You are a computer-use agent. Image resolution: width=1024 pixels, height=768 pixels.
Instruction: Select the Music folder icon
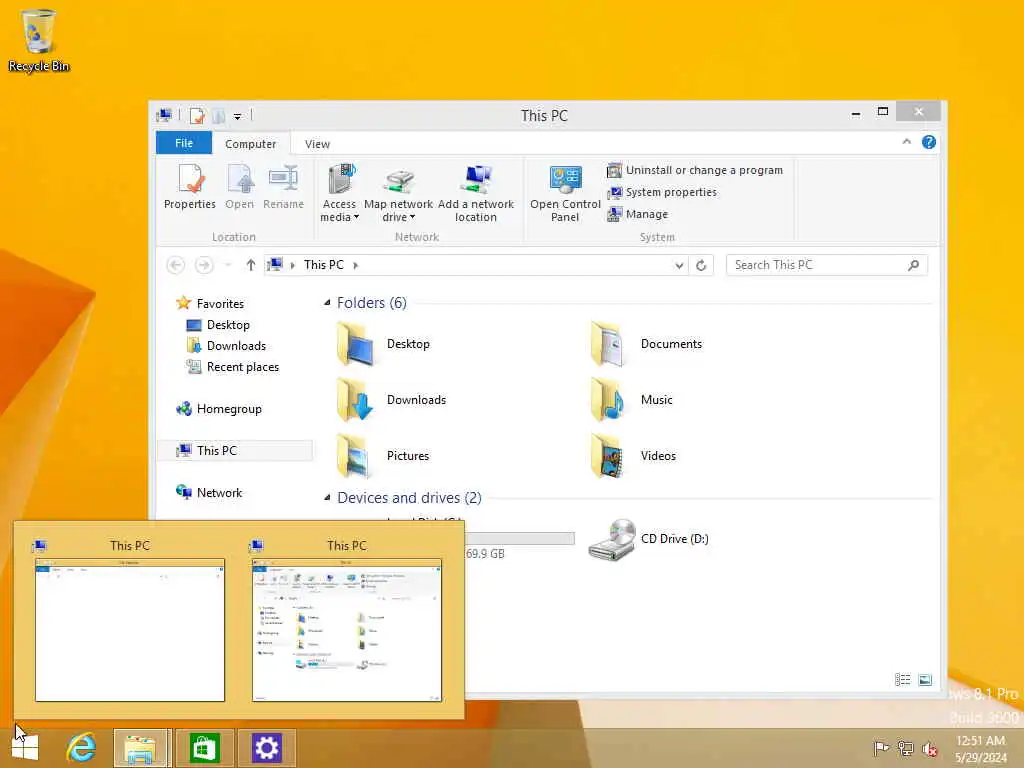[x=607, y=400]
